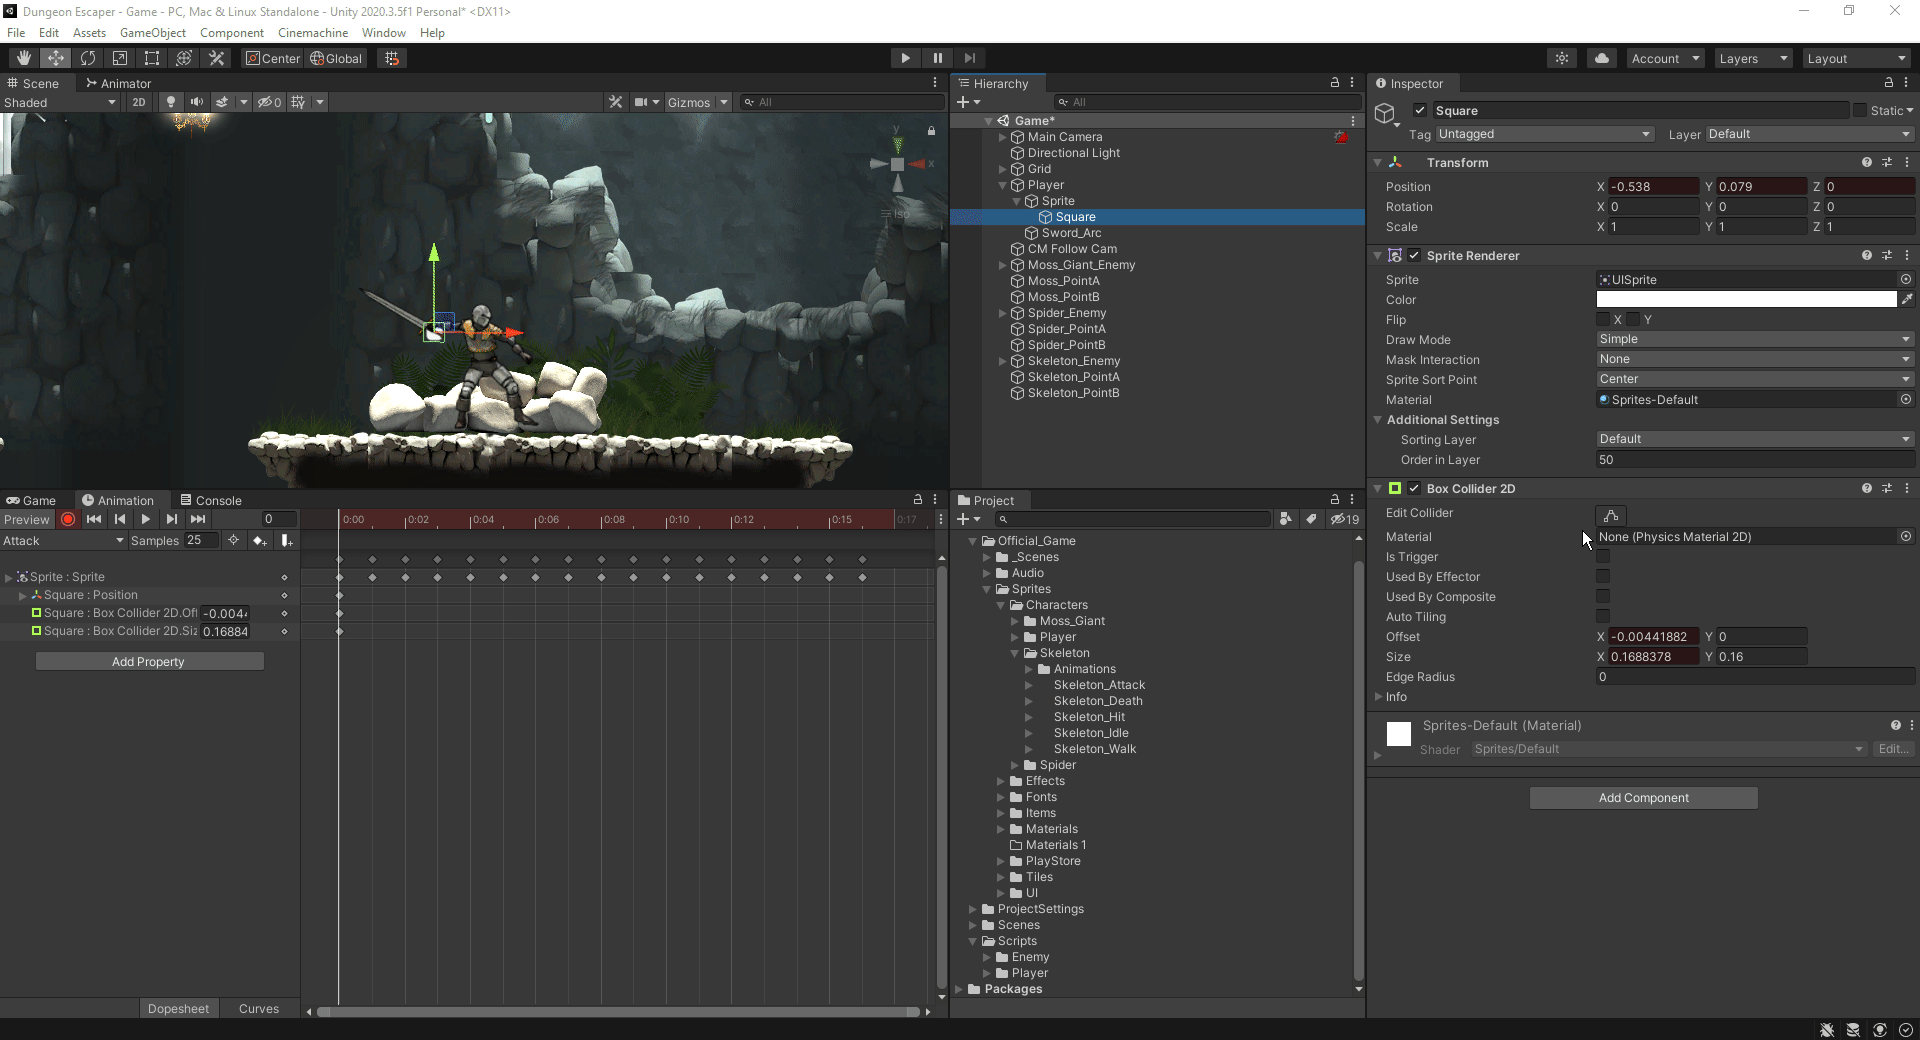Enable Used By Composite checkbox

coord(1603,596)
